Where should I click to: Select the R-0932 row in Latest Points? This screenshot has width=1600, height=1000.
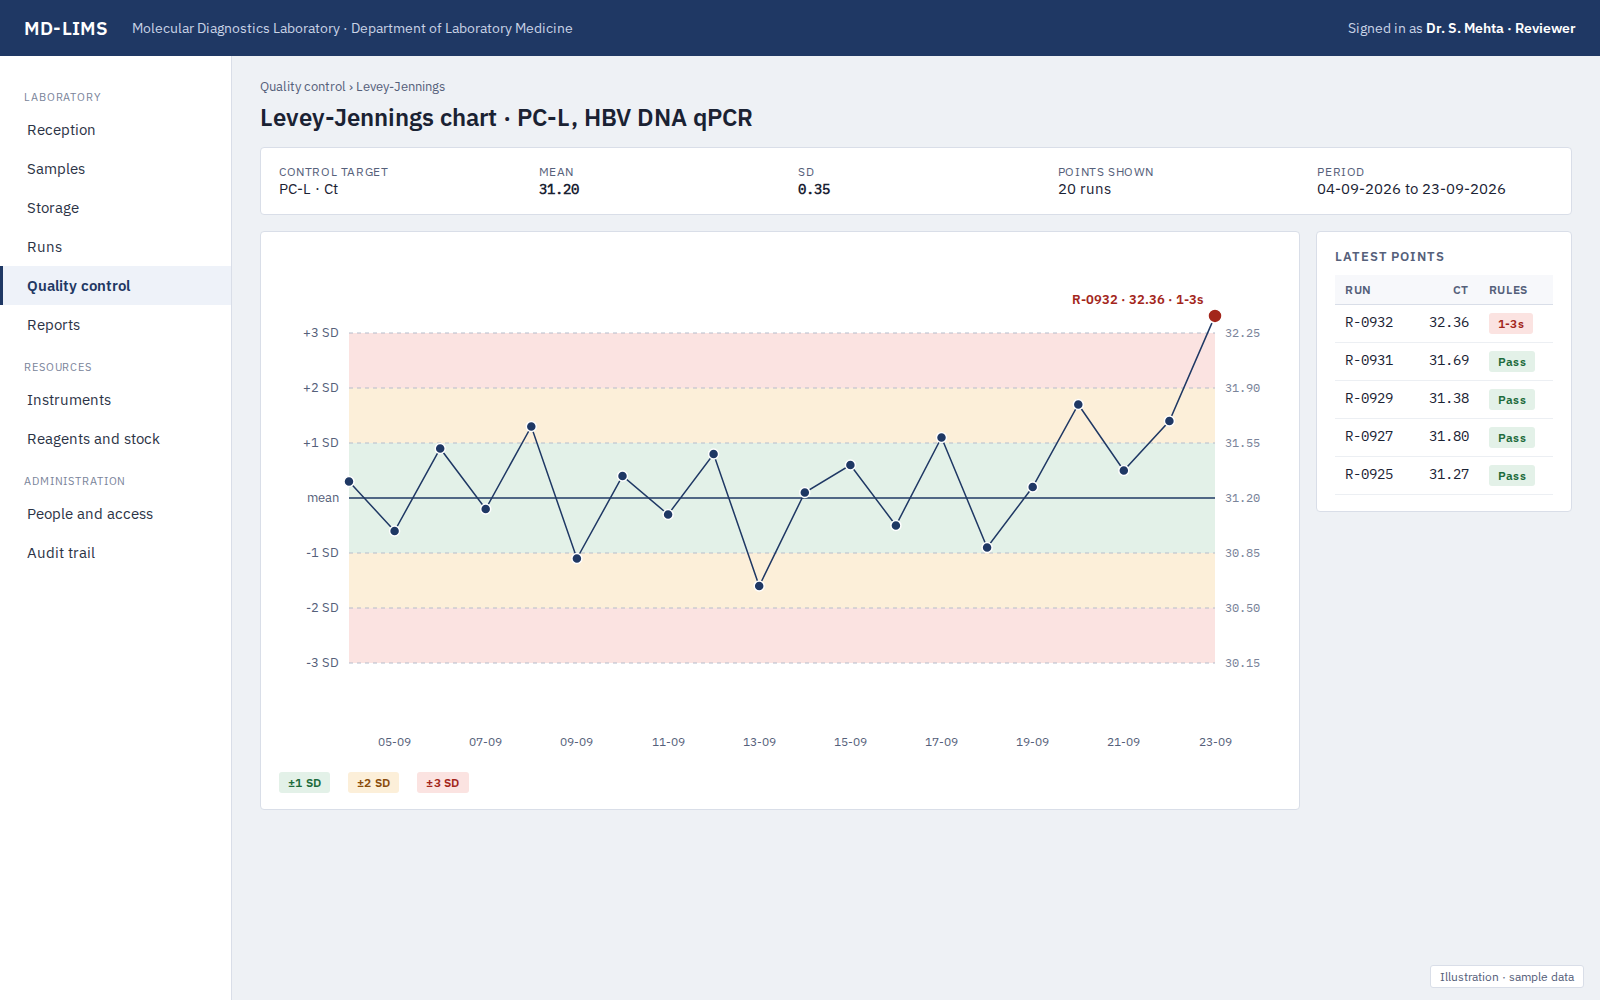1444,323
